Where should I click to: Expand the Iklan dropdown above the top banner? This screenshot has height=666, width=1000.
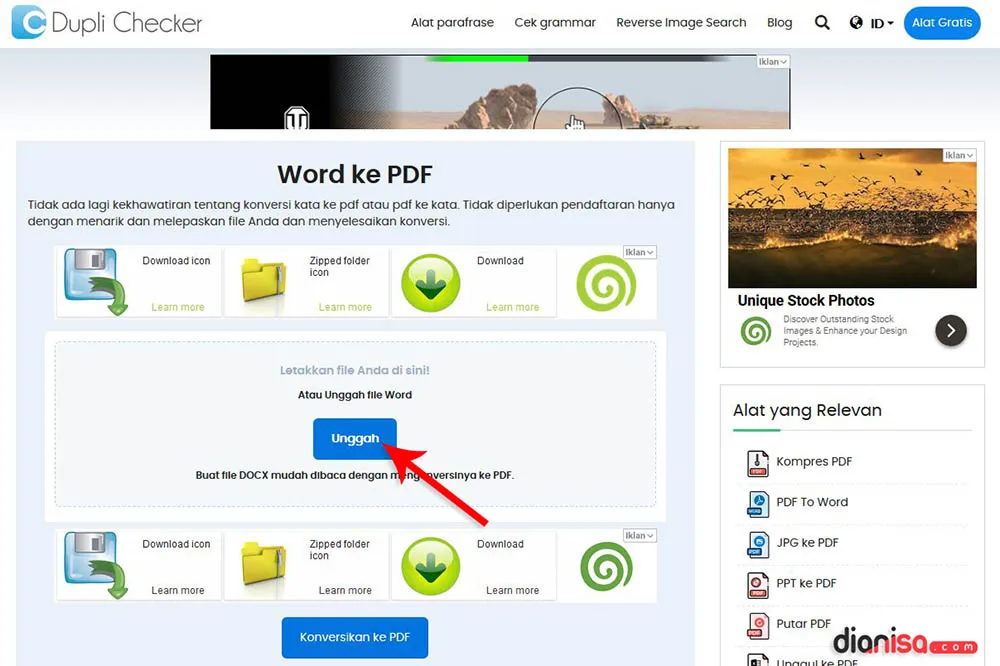[x=771, y=61]
